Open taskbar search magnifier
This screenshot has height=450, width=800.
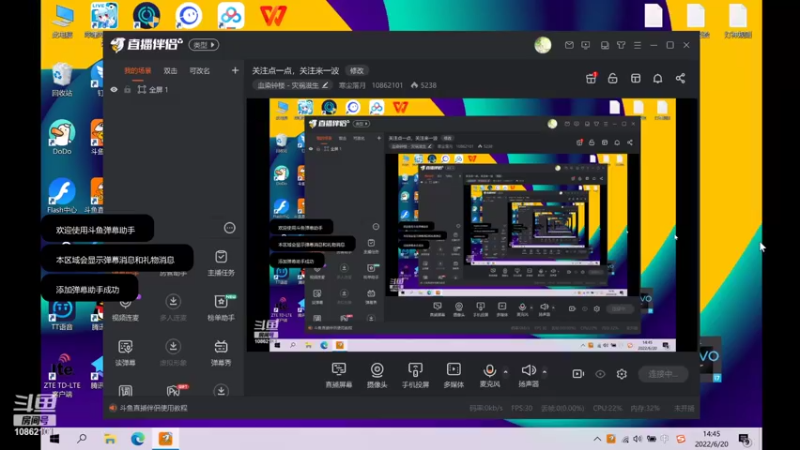(x=82, y=439)
